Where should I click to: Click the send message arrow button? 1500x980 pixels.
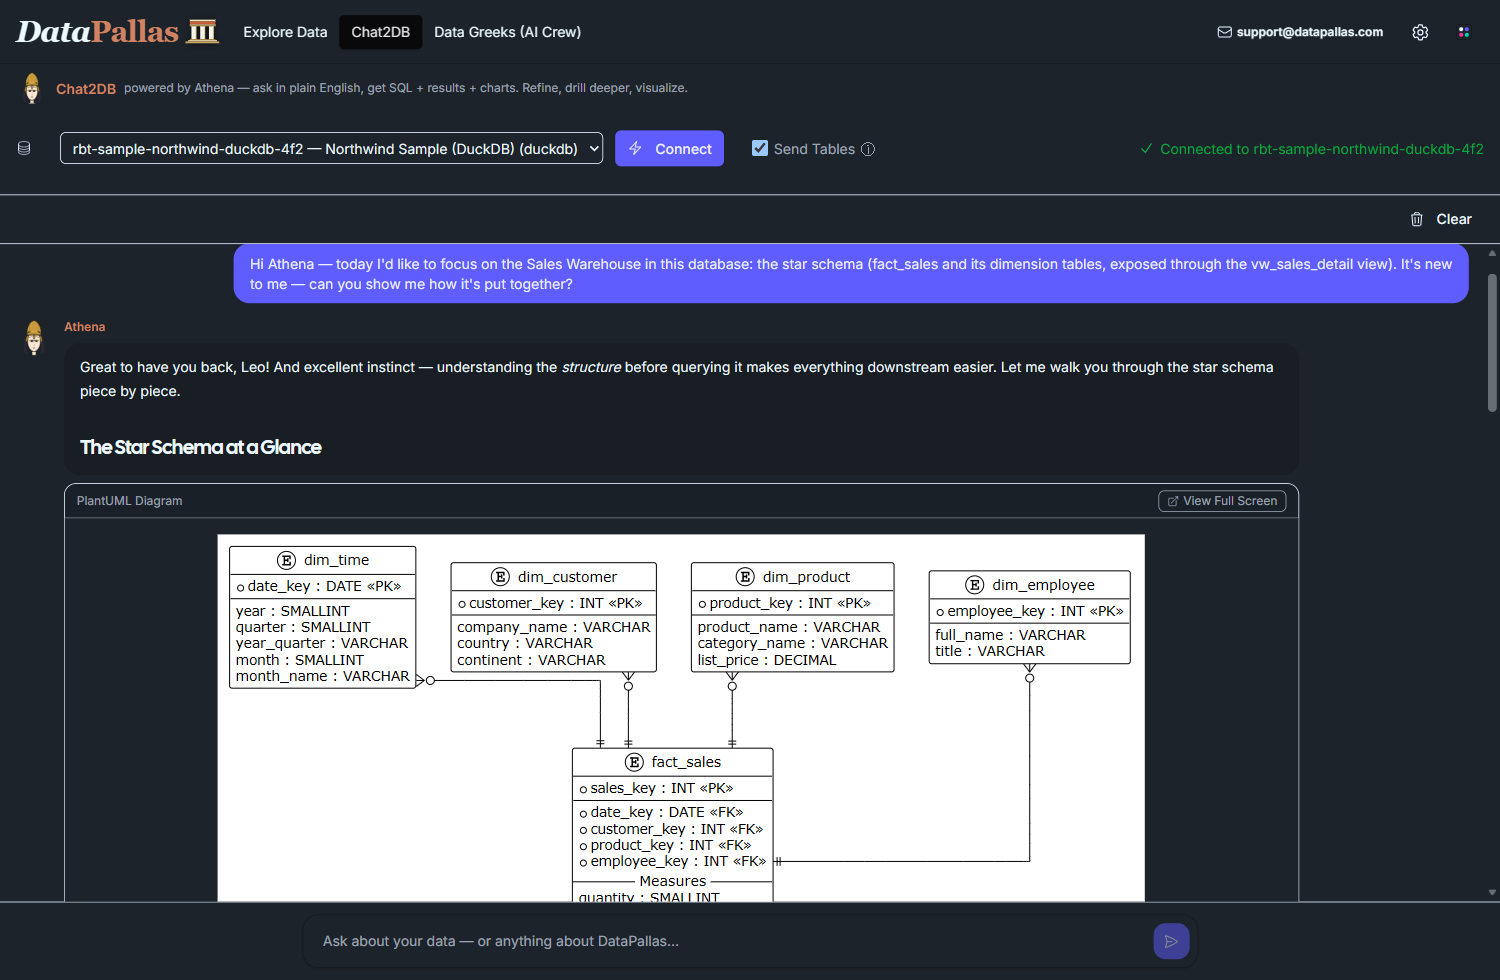pos(1171,941)
